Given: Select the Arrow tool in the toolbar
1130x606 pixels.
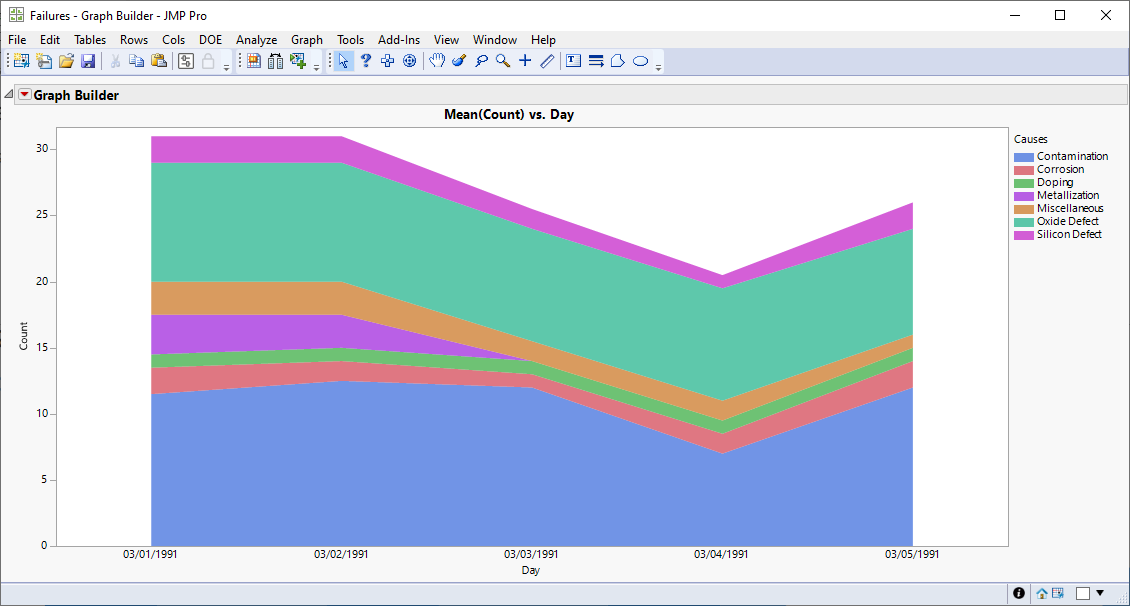Looking at the screenshot, I should click(x=343, y=60).
